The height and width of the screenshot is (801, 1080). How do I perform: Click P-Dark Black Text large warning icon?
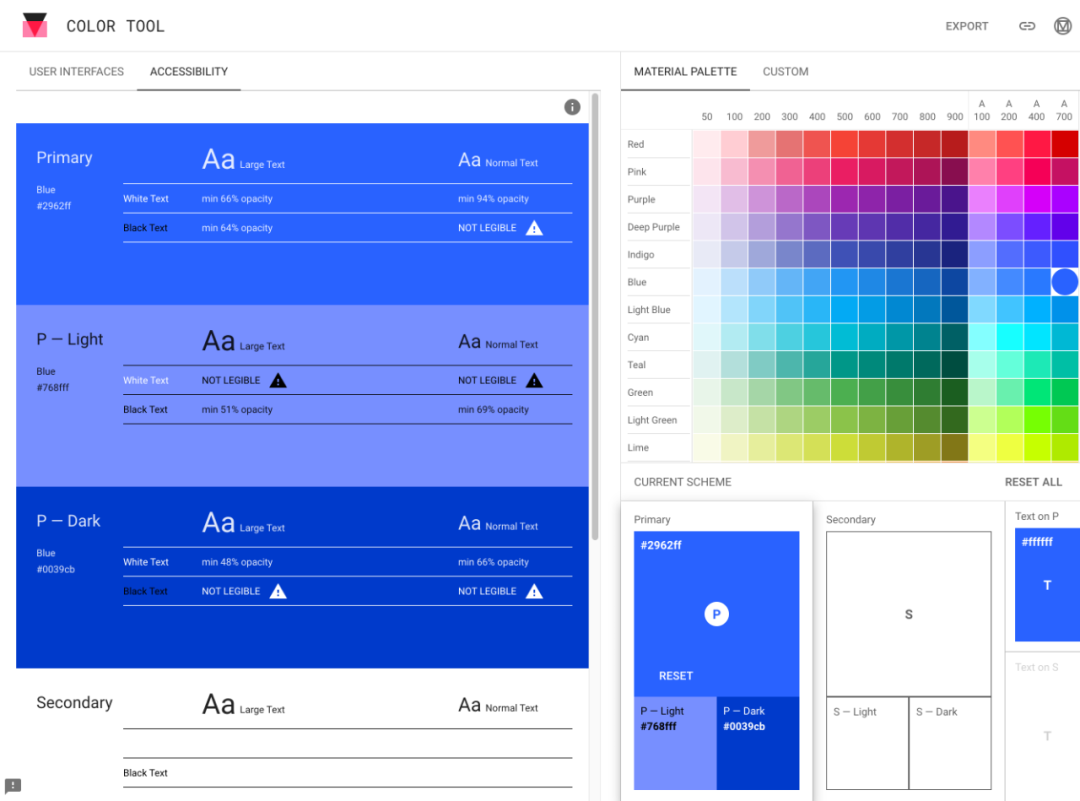pos(278,591)
